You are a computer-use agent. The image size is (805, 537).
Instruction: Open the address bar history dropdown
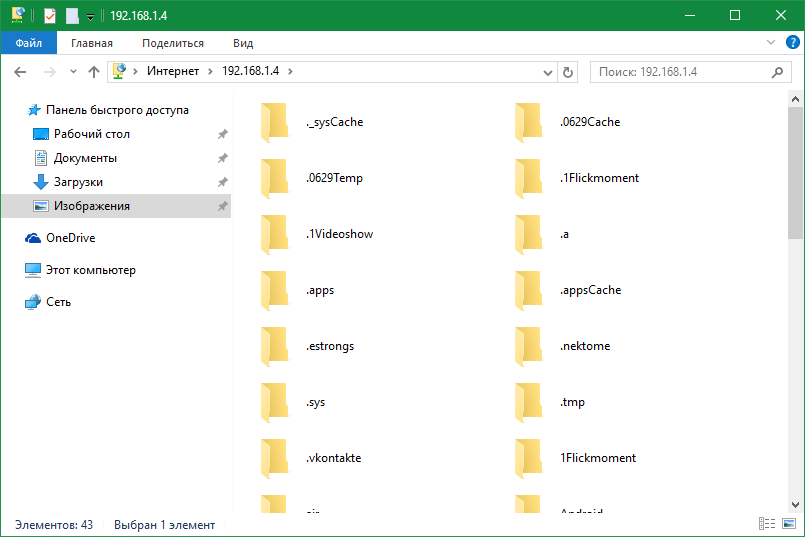coord(547,72)
